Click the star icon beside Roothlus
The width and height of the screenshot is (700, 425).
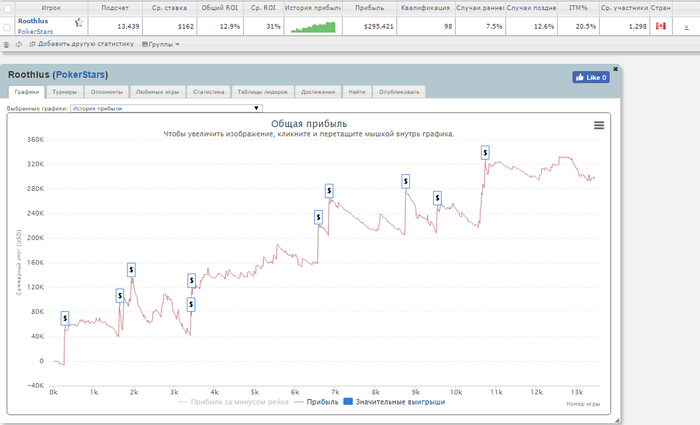point(79,22)
